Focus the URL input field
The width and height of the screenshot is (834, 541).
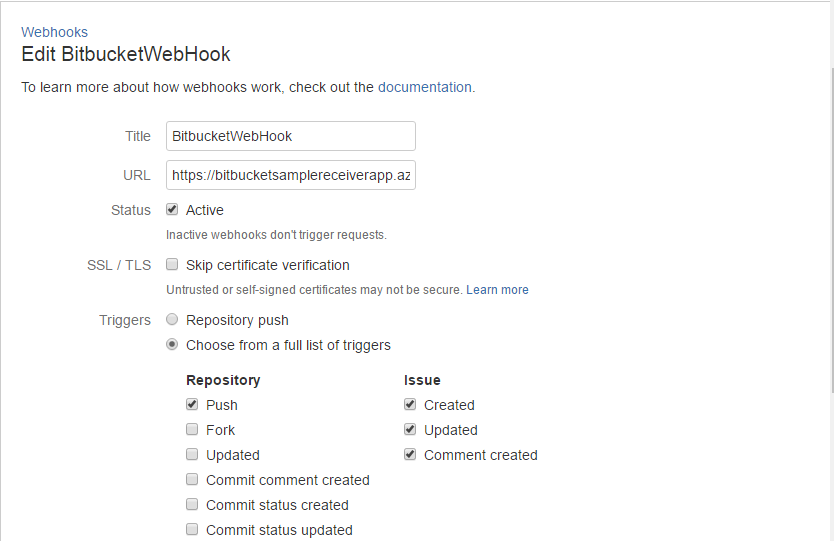coord(290,175)
